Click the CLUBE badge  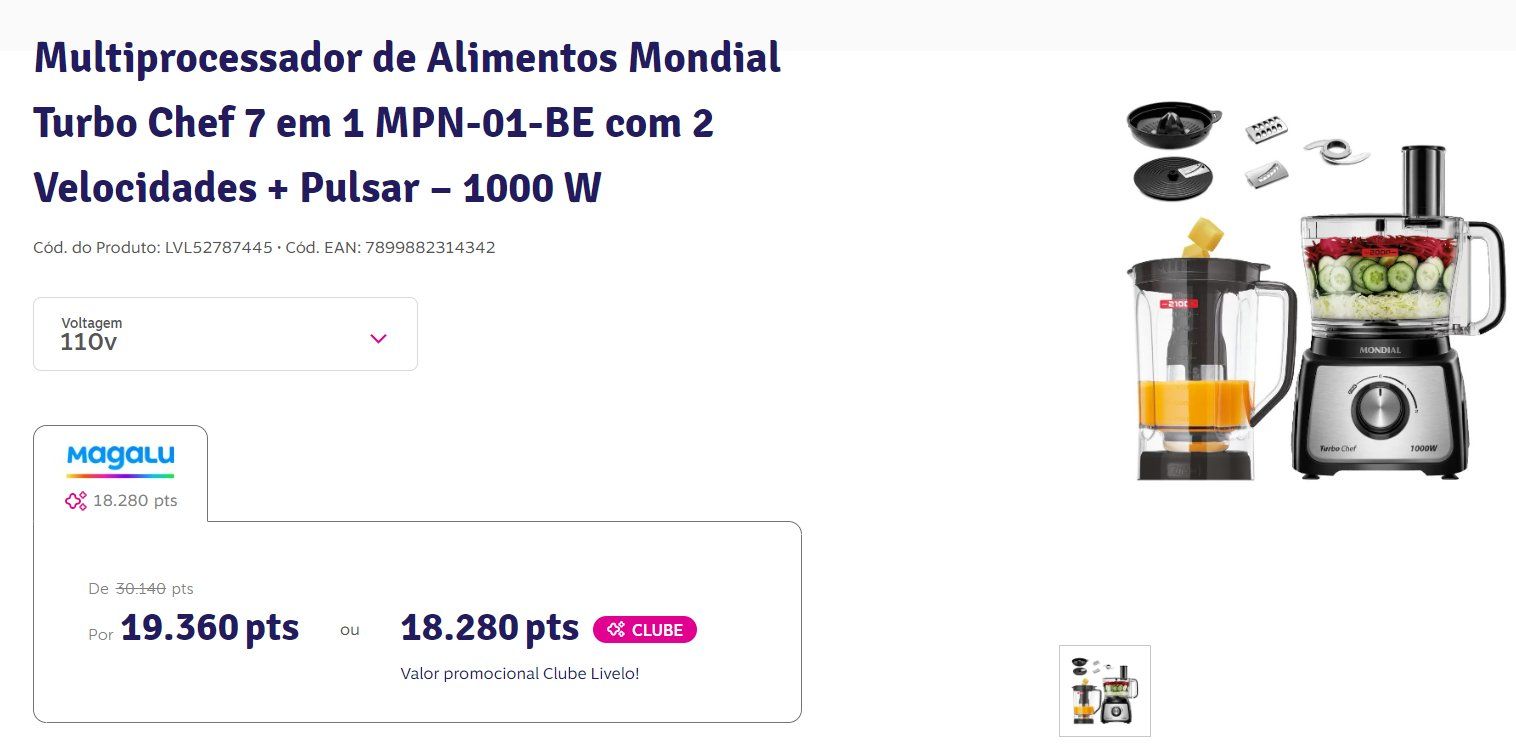pyautogui.click(x=645, y=630)
